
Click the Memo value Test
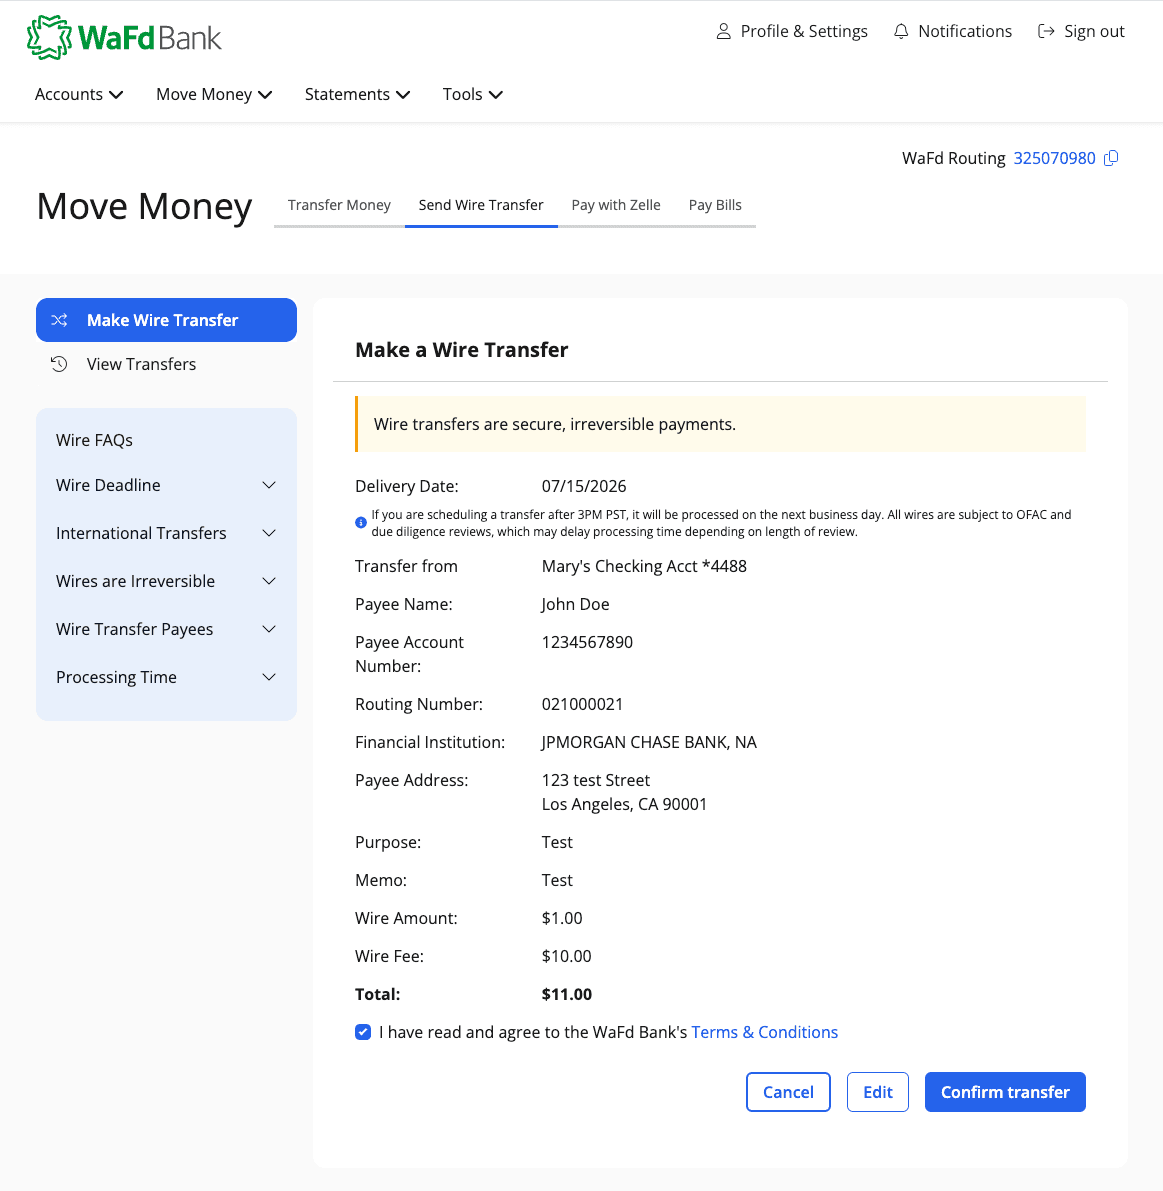point(557,880)
